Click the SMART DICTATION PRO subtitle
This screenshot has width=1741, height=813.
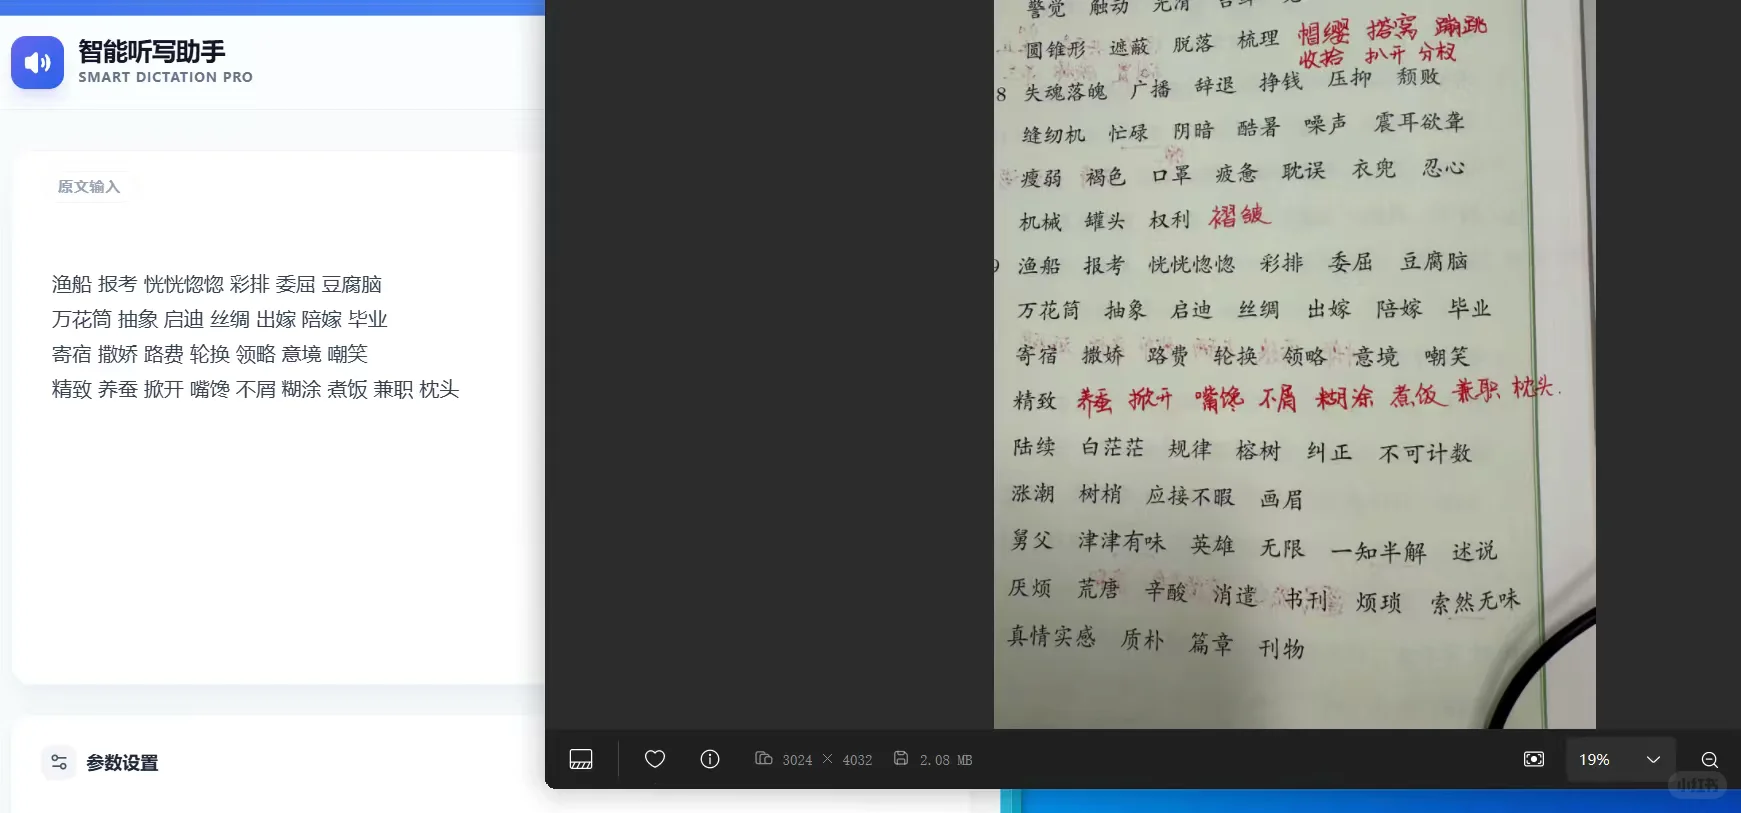click(166, 77)
